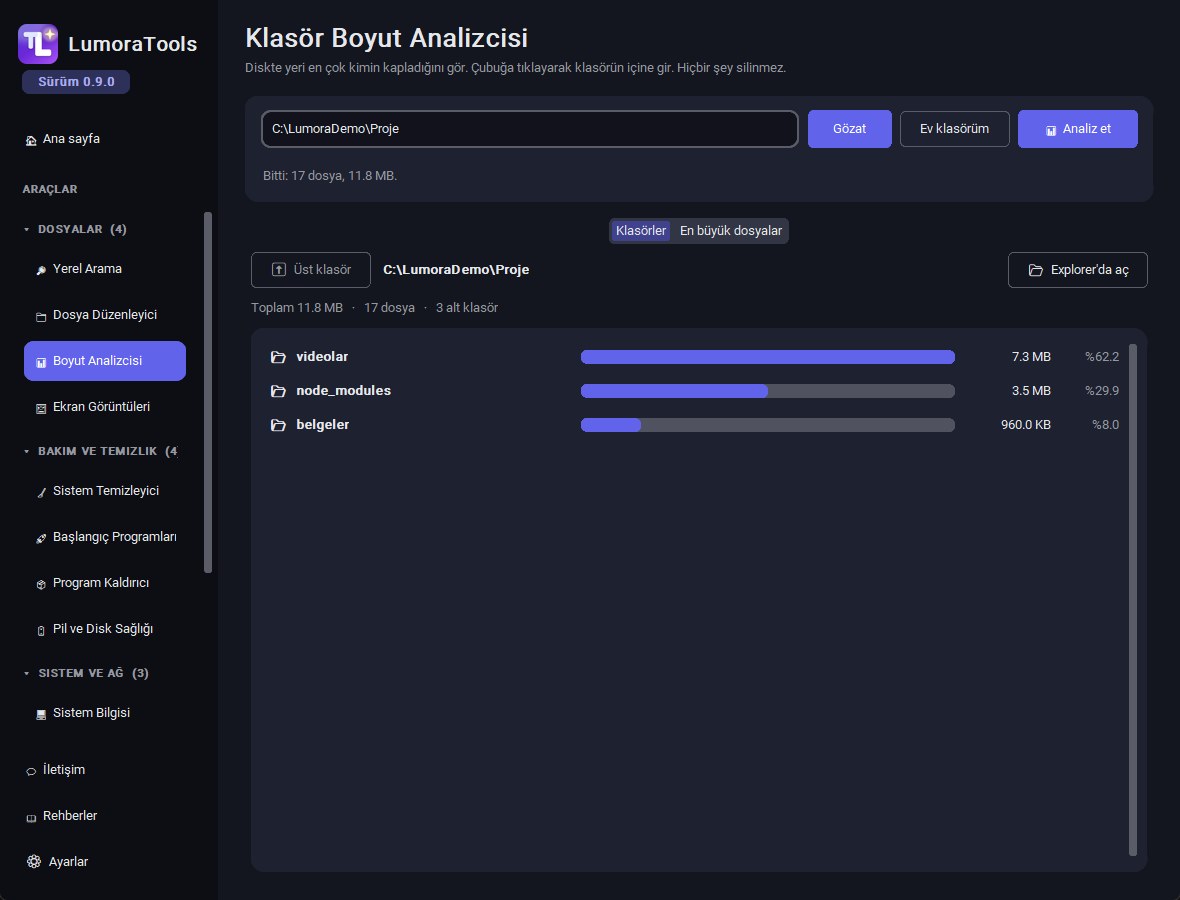Click the Başlangıç Programları rocket icon

(x=41, y=538)
